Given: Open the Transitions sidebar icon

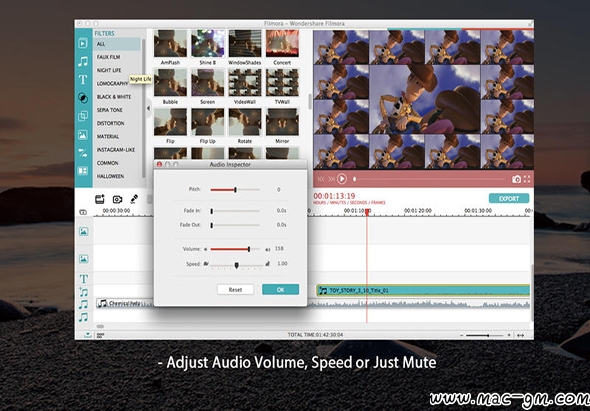Looking at the screenshot, I should tap(83, 153).
